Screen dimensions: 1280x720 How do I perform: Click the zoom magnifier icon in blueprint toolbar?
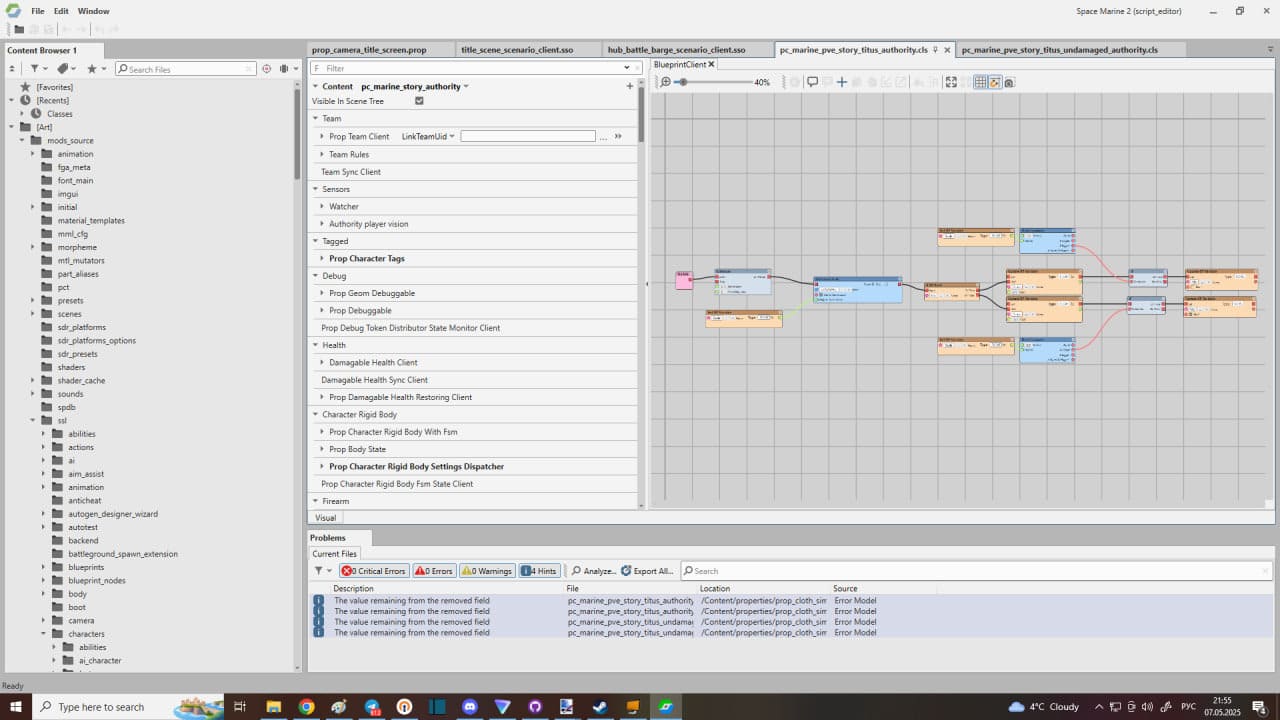pos(665,82)
